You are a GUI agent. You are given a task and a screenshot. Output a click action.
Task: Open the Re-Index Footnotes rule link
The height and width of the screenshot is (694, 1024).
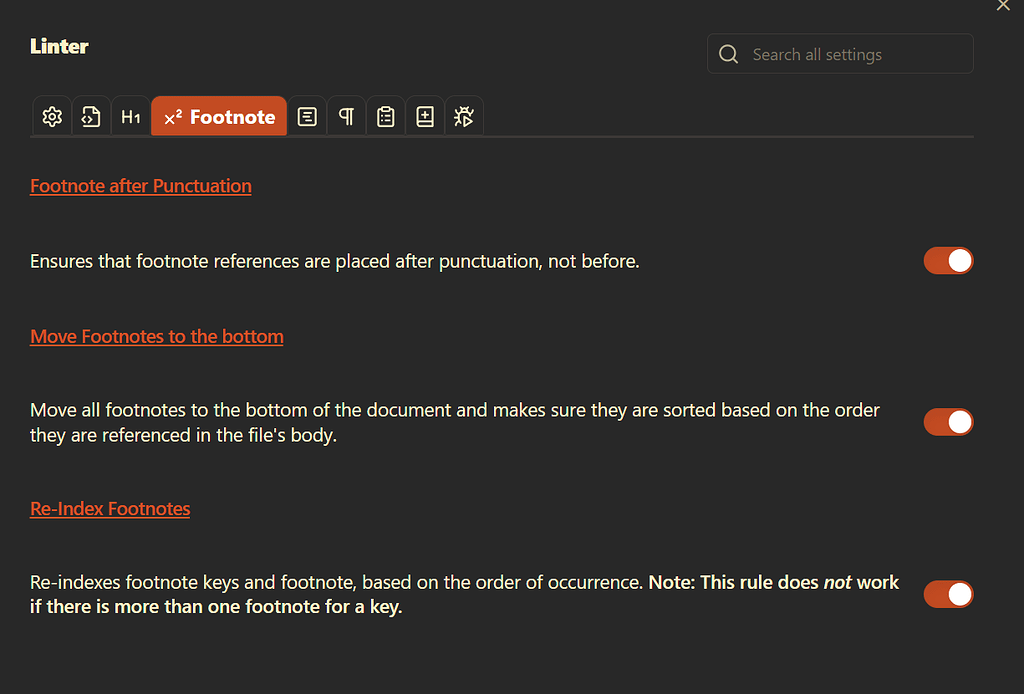coord(110,508)
